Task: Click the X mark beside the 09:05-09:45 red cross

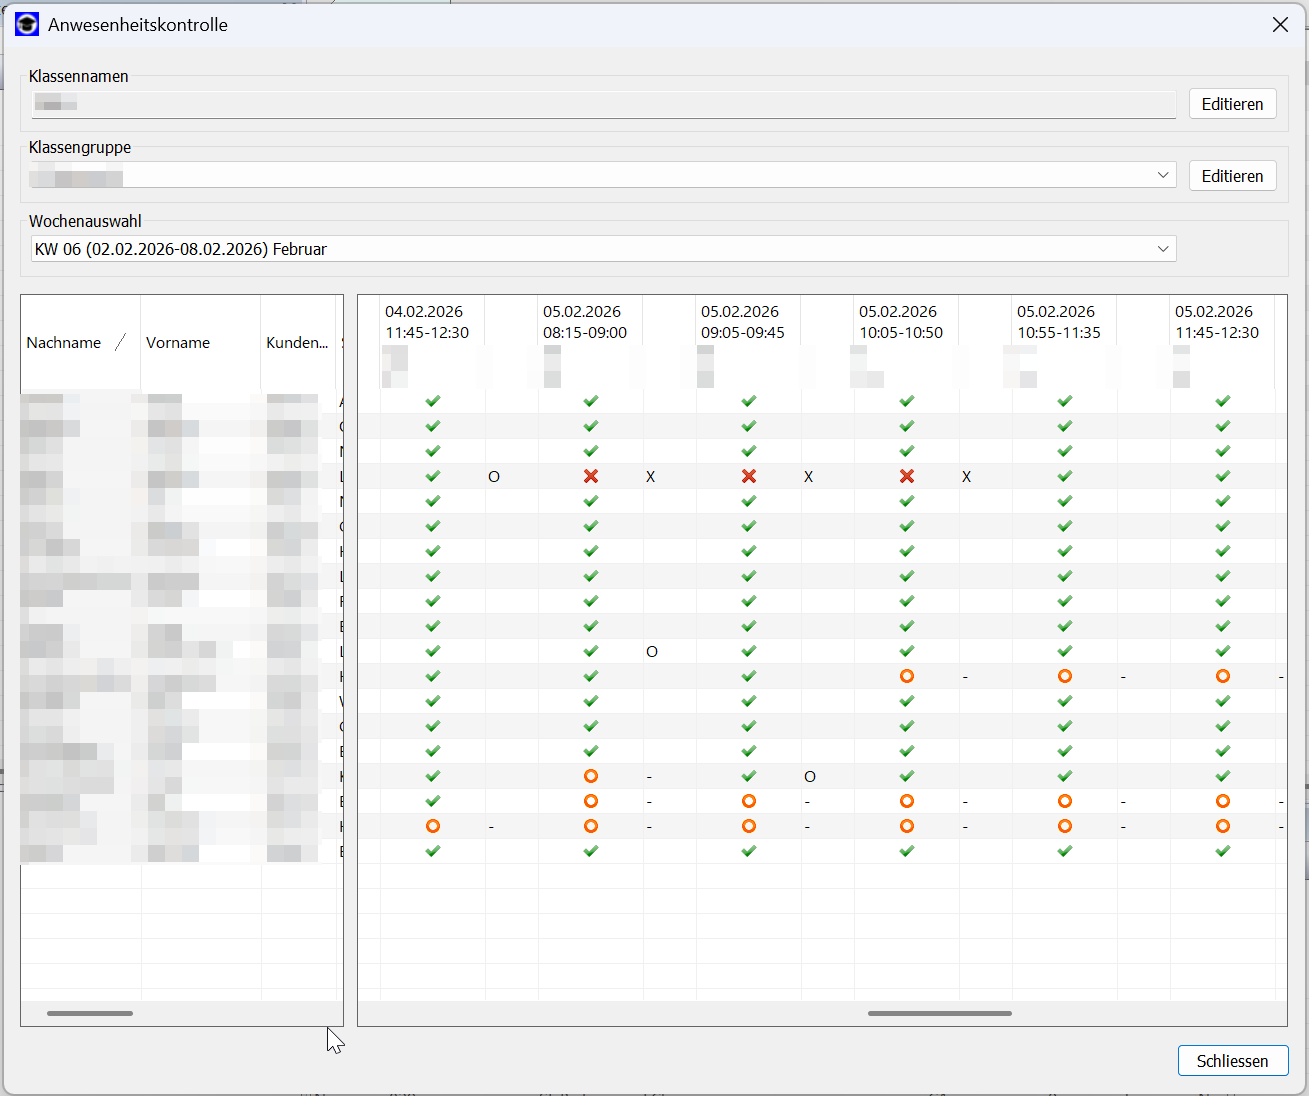Action: point(808,477)
